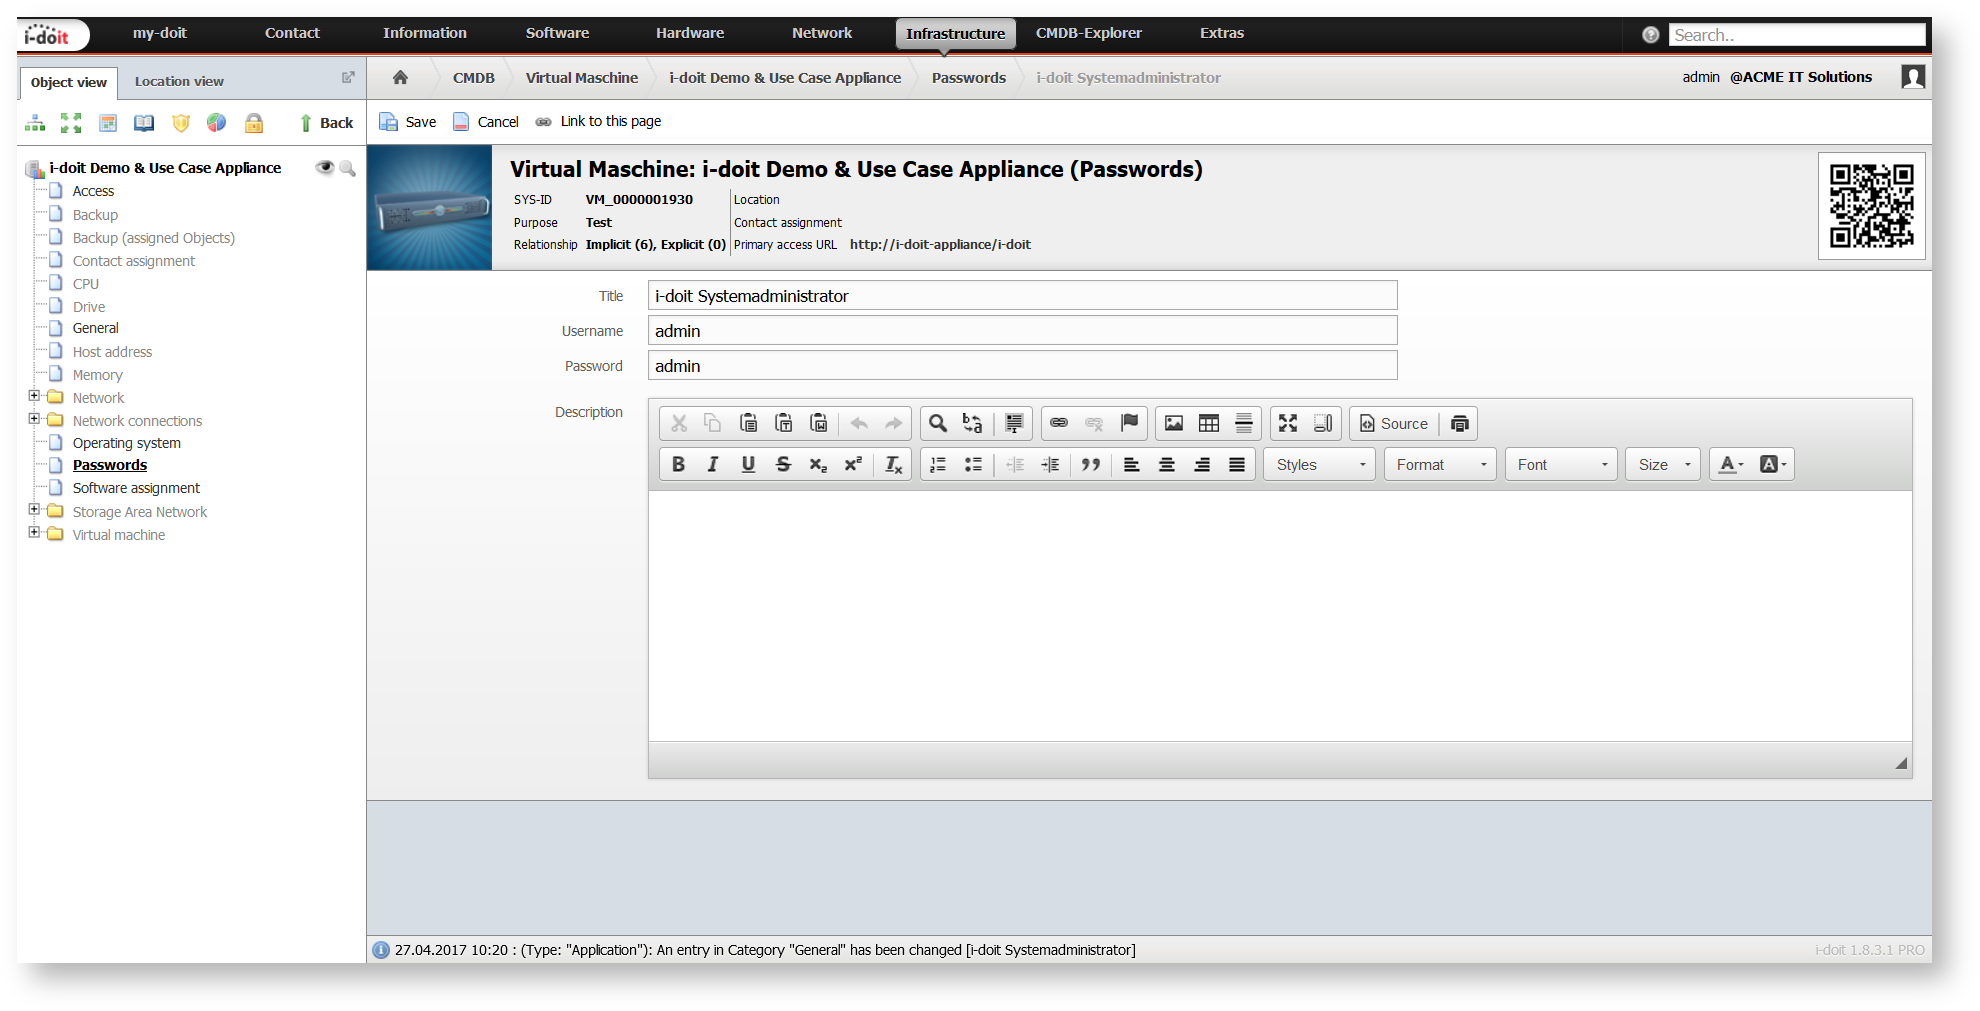
Task: Expand the Network folder in tree
Action: (x=34, y=397)
